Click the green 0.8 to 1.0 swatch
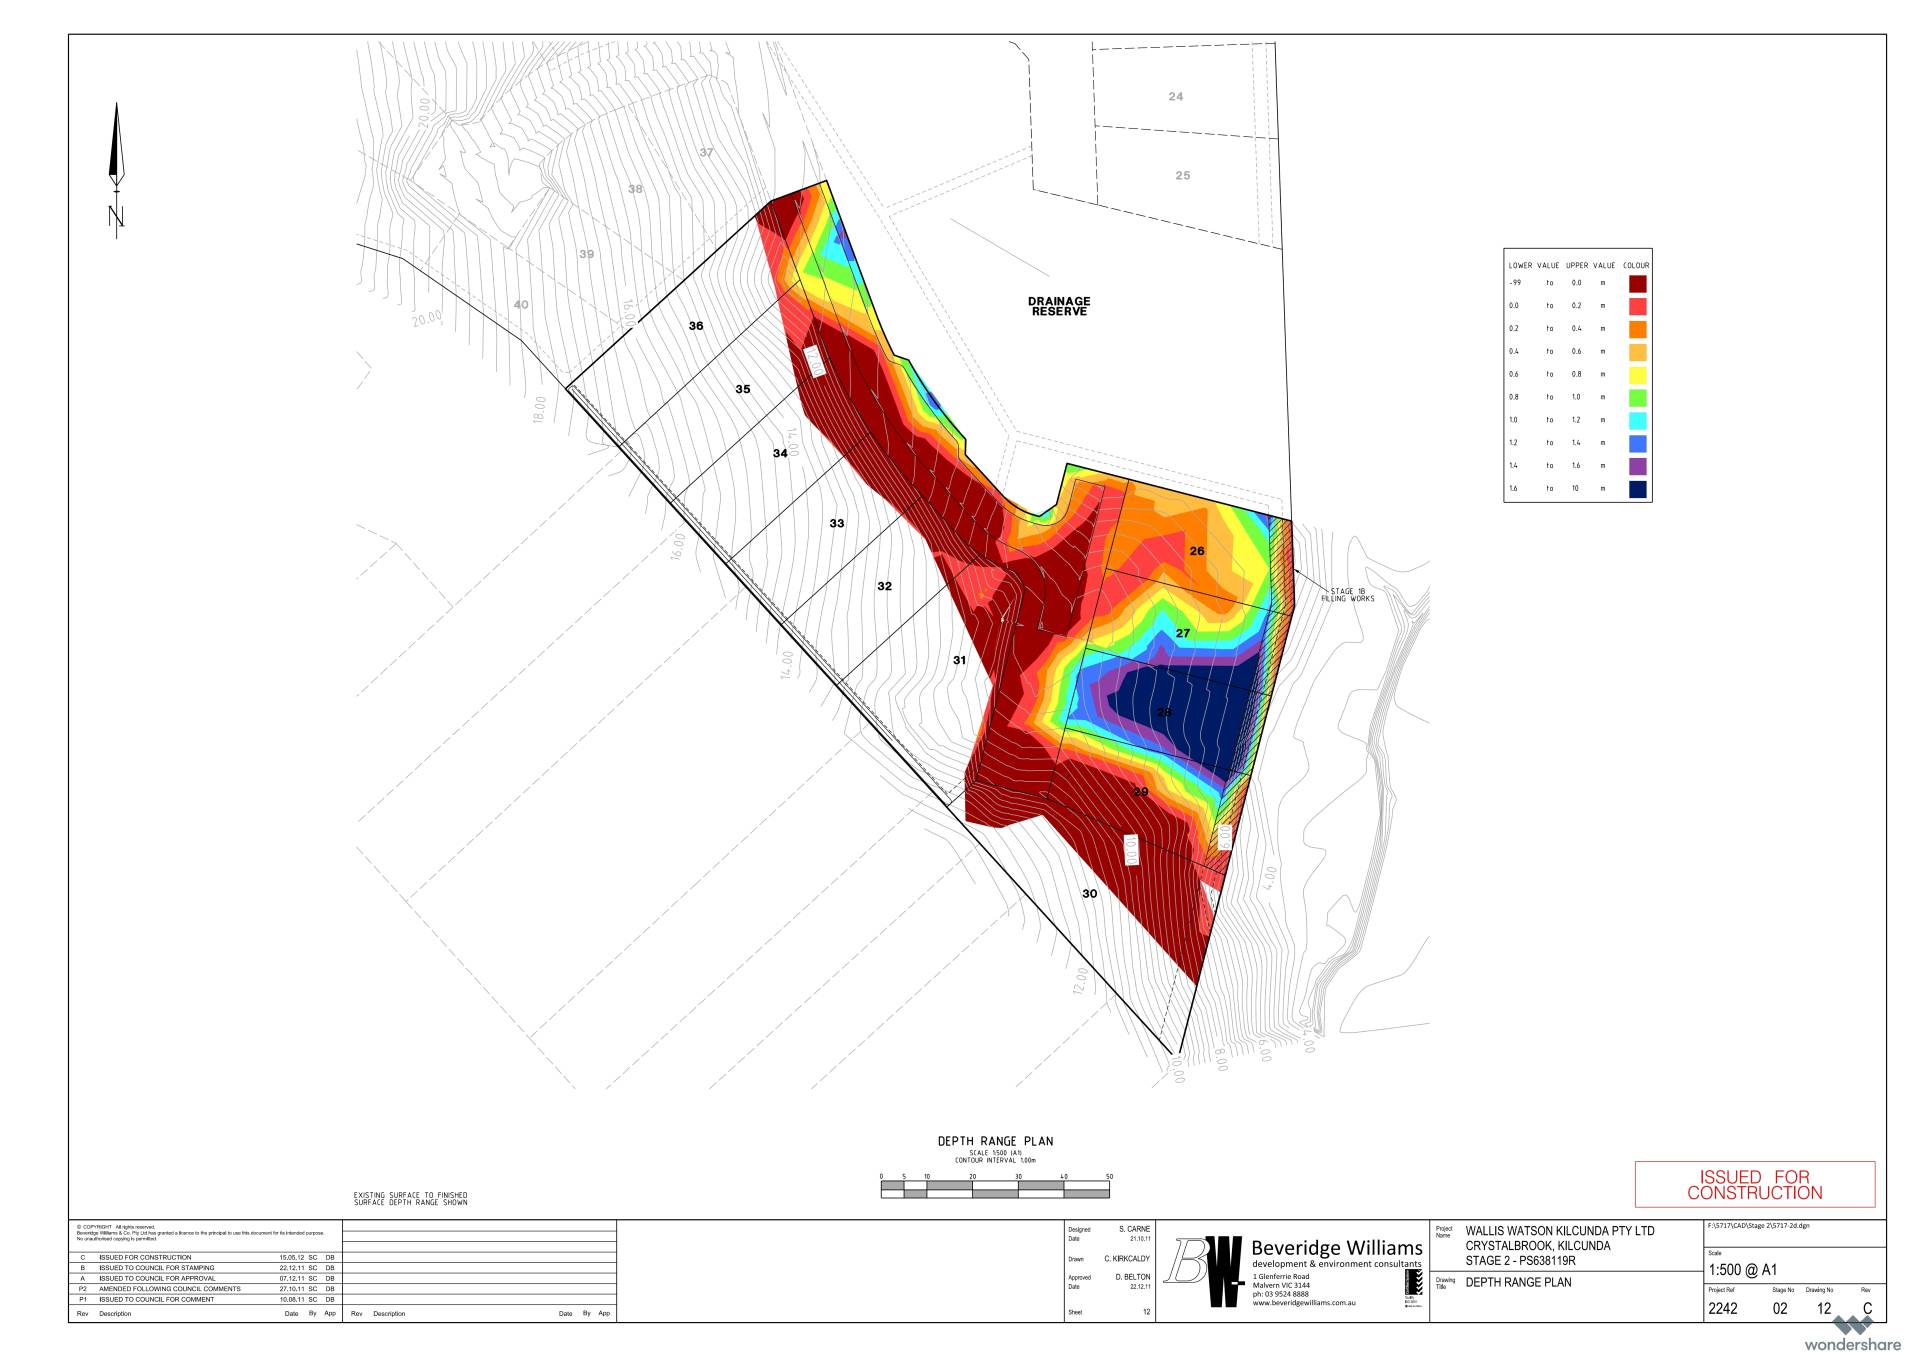This screenshot has width=1920, height=1355. click(x=1638, y=398)
